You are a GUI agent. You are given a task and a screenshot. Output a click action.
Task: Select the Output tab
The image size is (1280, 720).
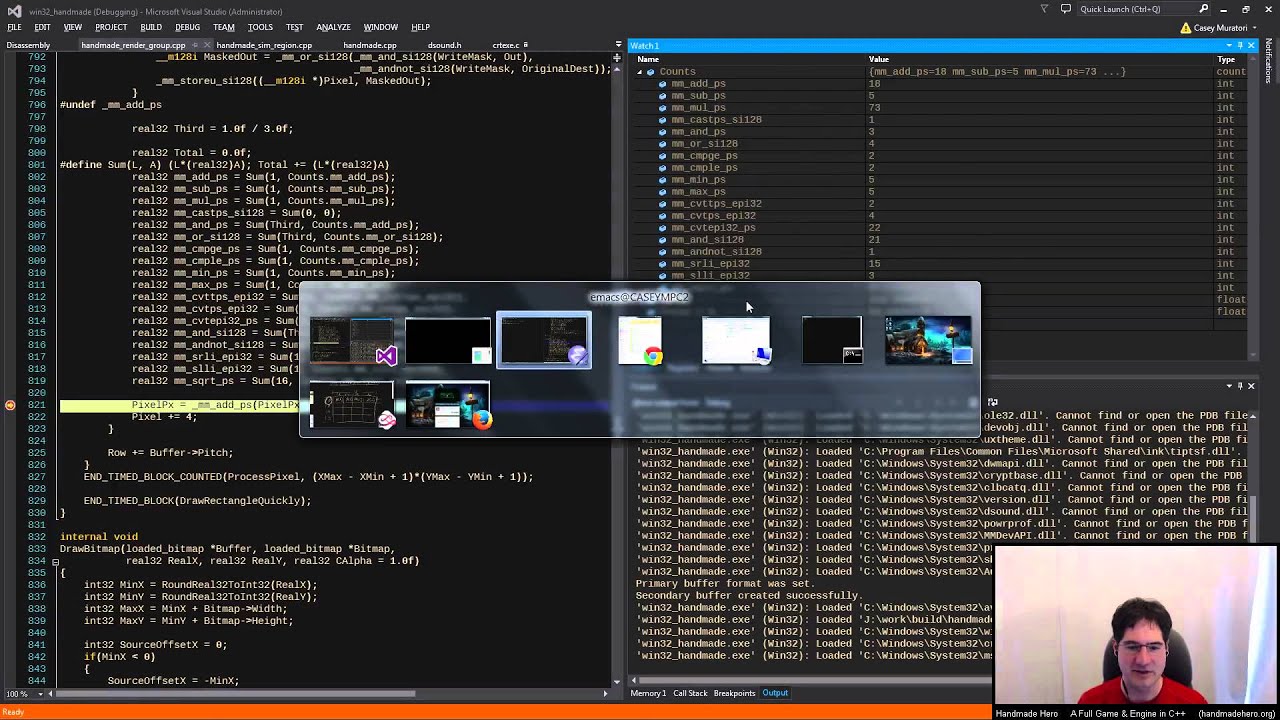(775, 693)
